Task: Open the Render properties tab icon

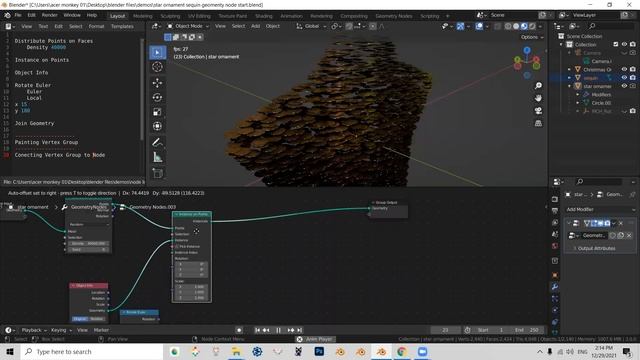Action: point(555,199)
